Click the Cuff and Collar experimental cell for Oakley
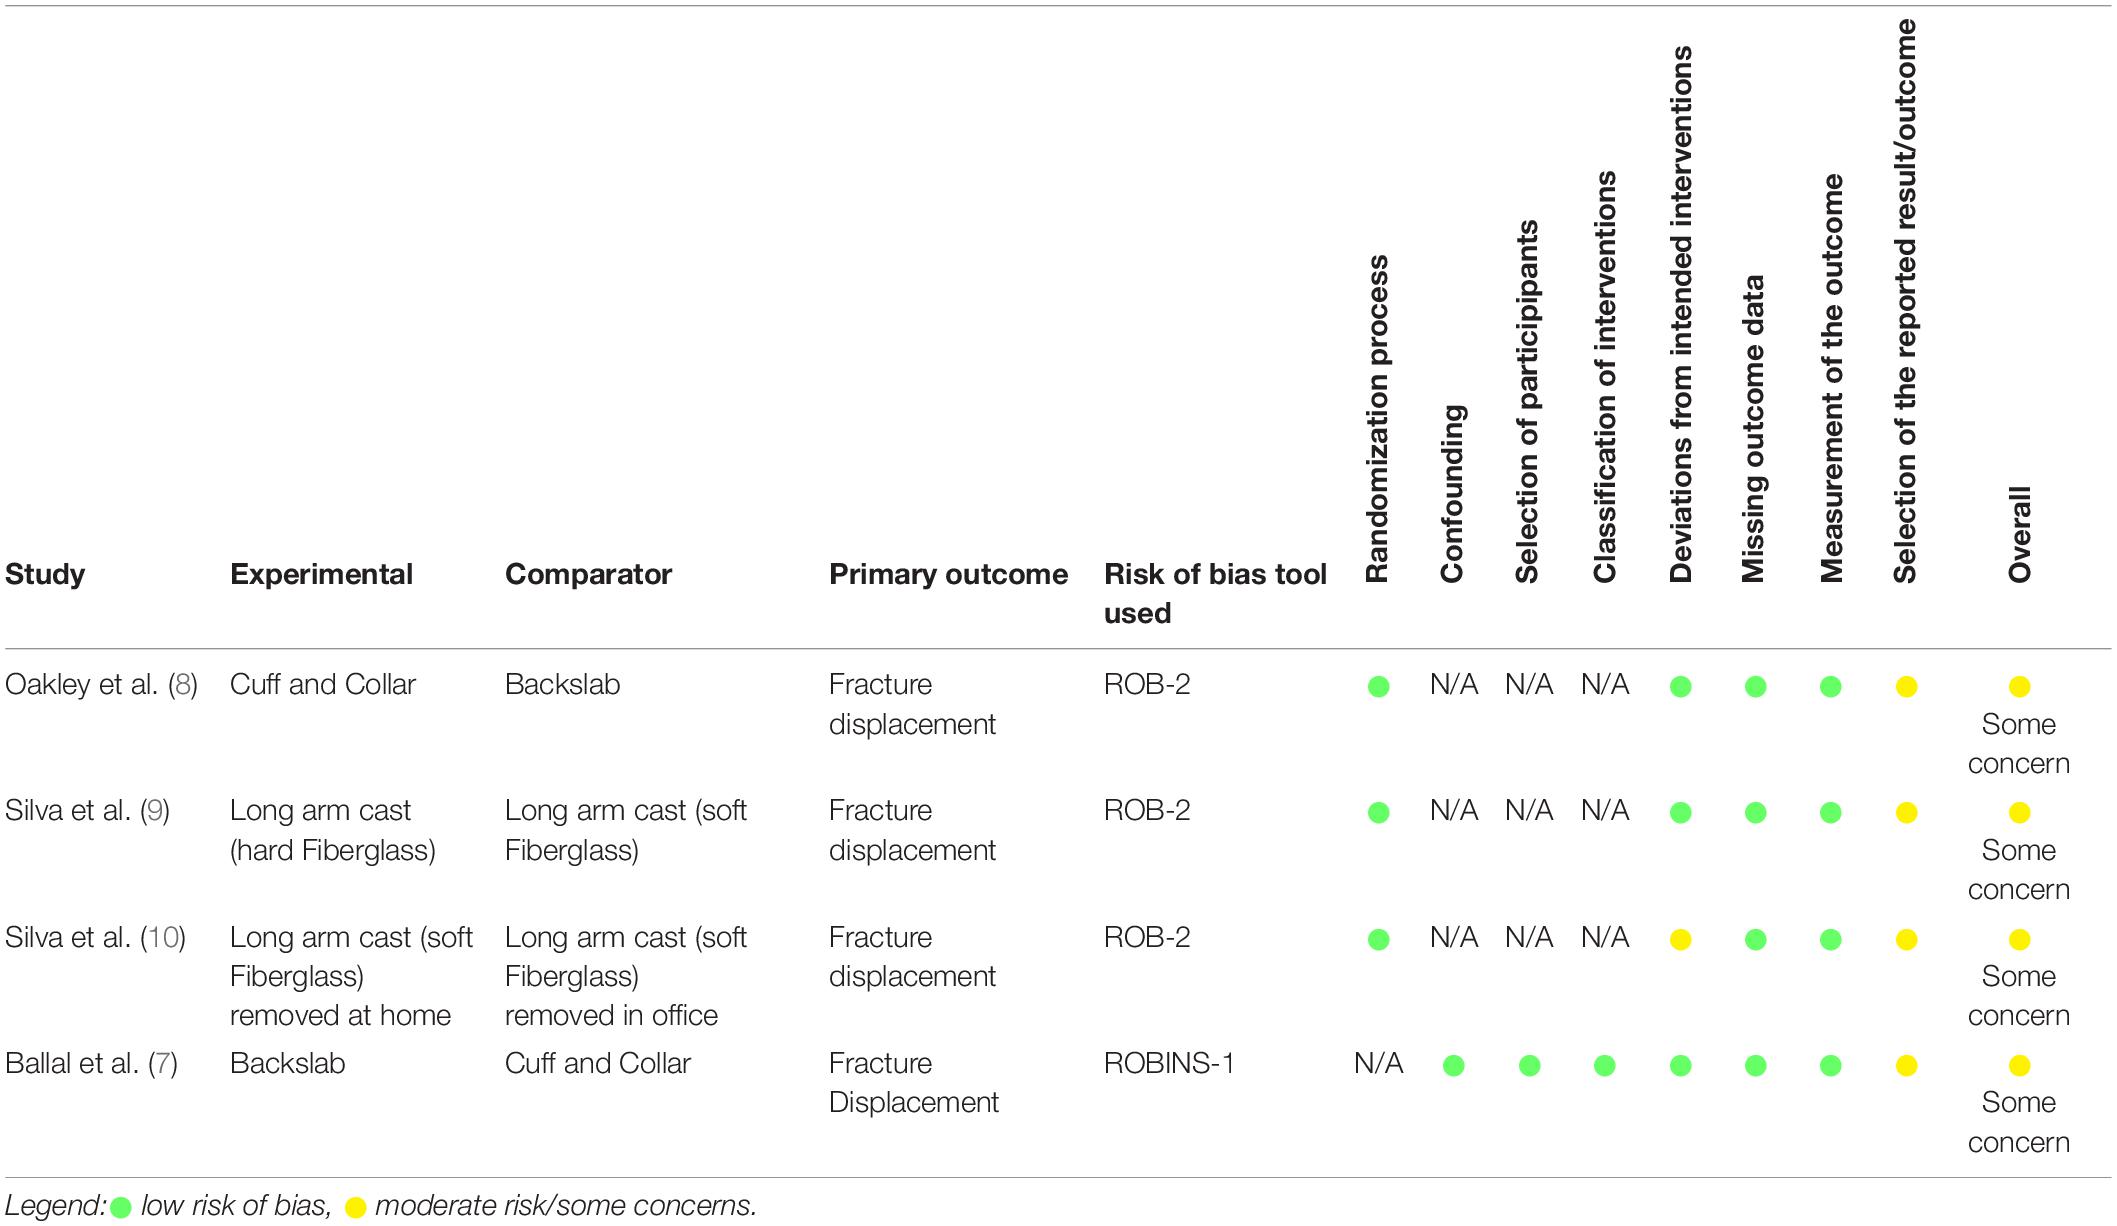Image resolution: width=2117 pixels, height=1226 pixels. tap(322, 685)
